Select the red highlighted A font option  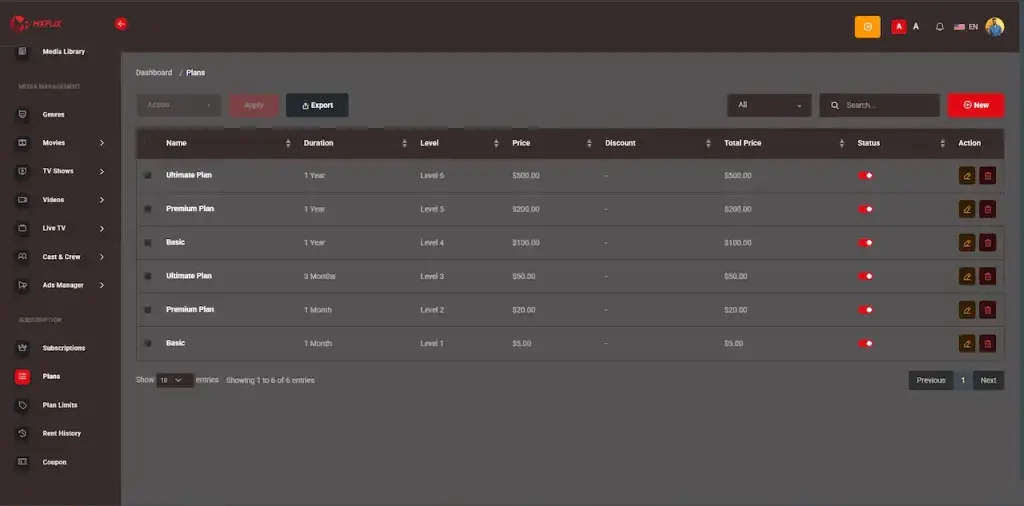click(x=899, y=27)
